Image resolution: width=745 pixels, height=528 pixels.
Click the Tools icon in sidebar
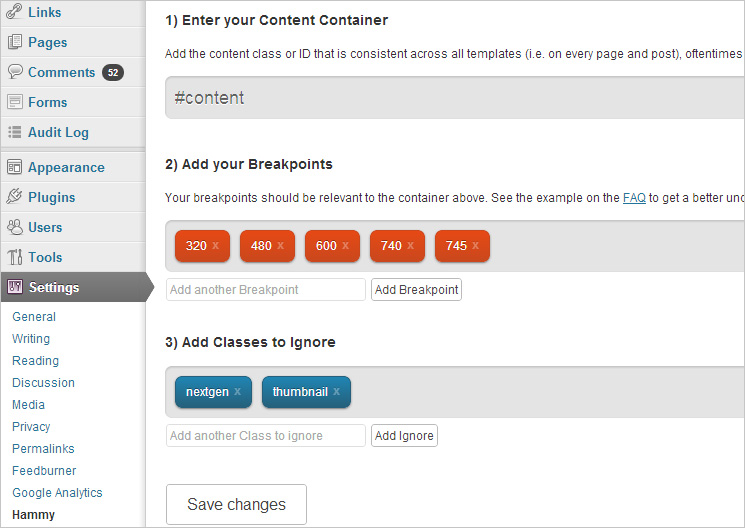[x=15, y=257]
